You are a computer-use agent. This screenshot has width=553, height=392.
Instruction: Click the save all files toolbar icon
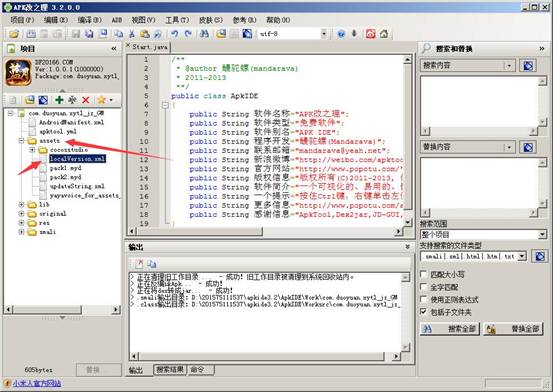point(89,34)
